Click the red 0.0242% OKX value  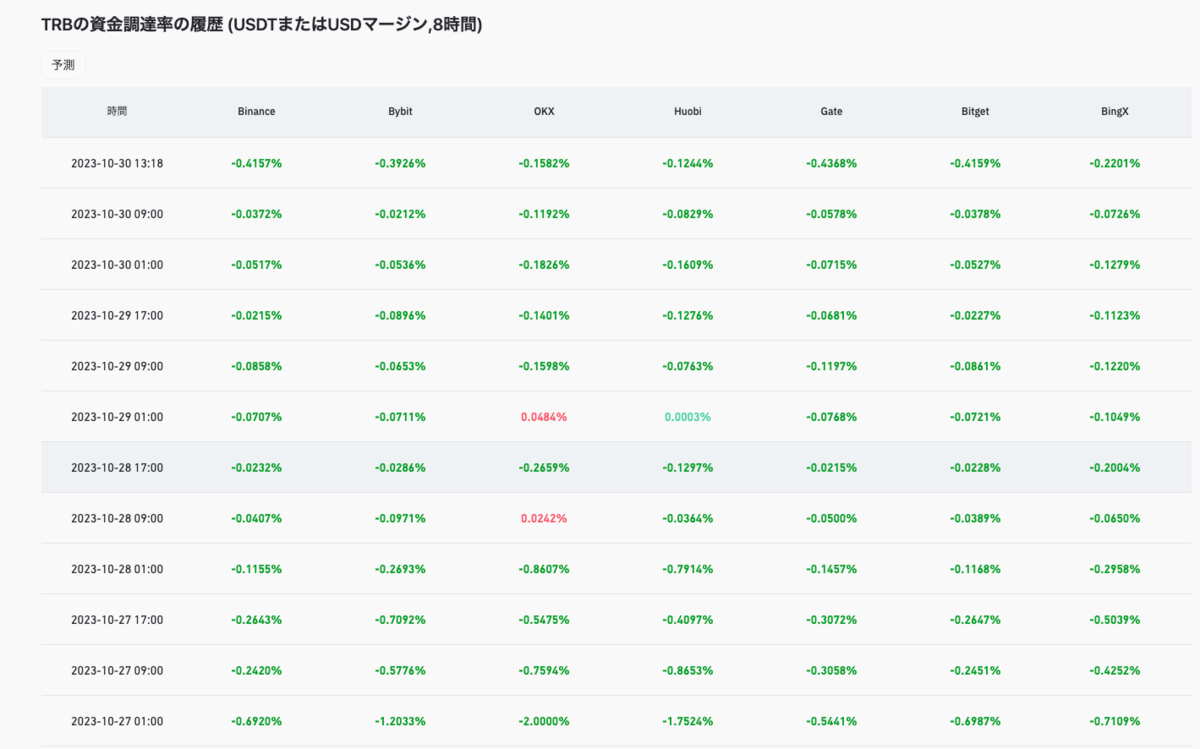pyautogui.click(x=544, y=518)
